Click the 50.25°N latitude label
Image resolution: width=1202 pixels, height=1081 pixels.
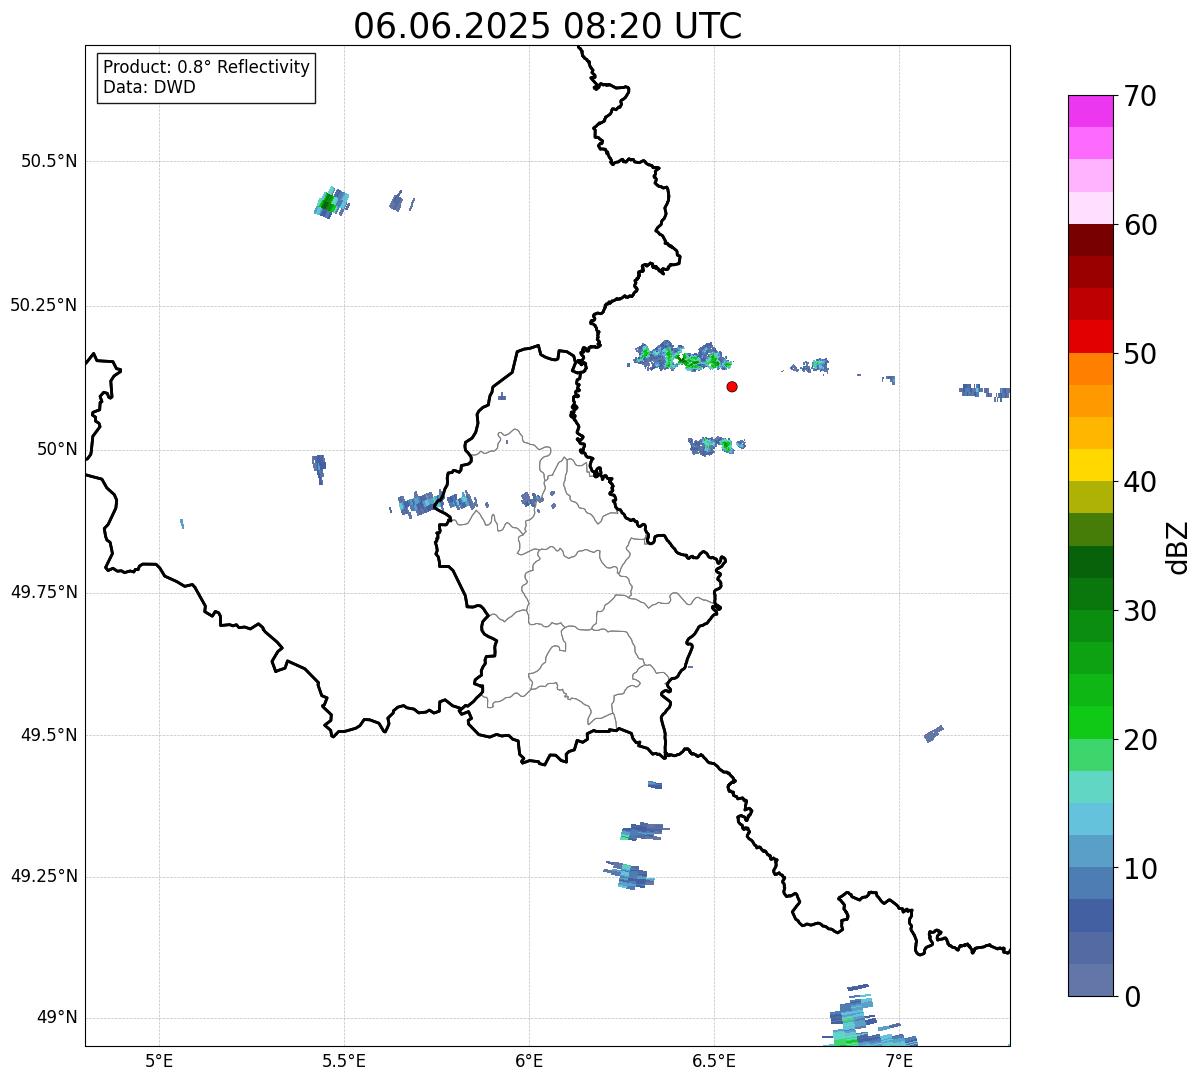44,305
